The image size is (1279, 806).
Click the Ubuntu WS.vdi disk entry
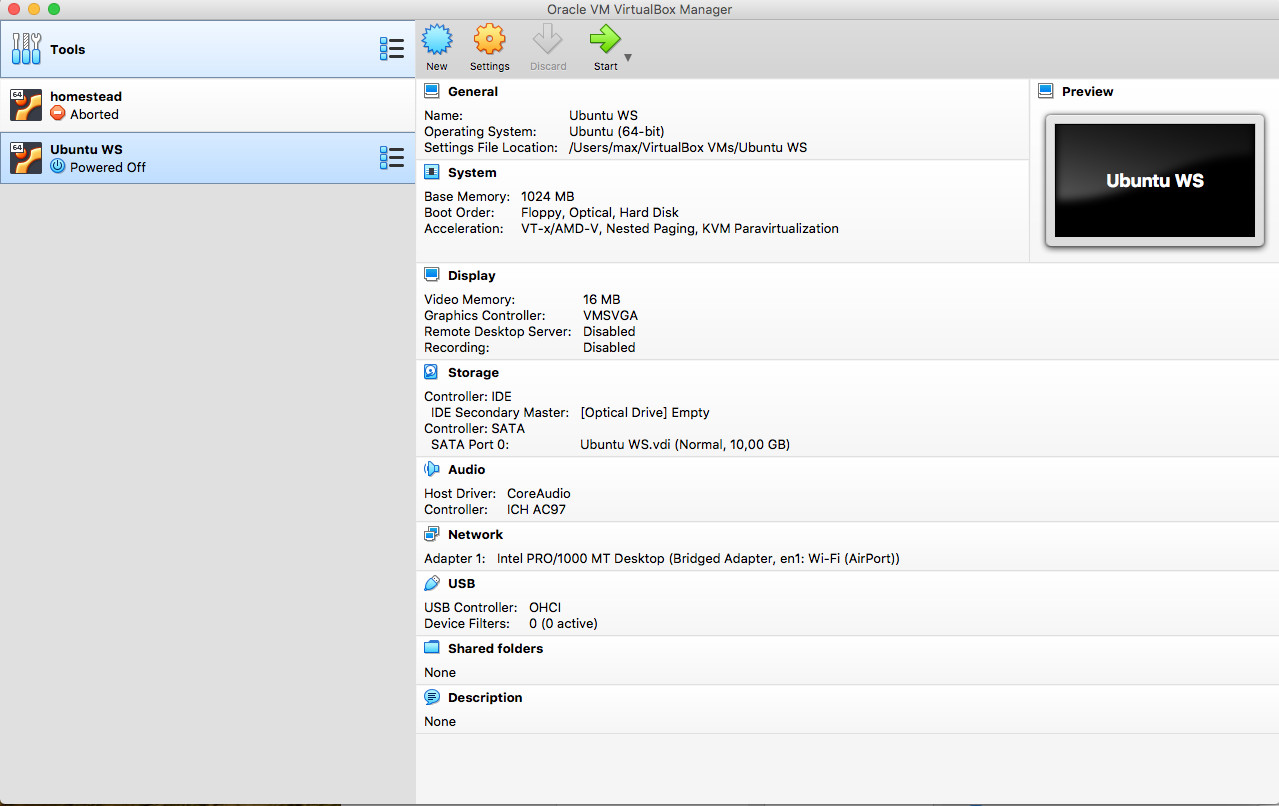pos(685,444)
